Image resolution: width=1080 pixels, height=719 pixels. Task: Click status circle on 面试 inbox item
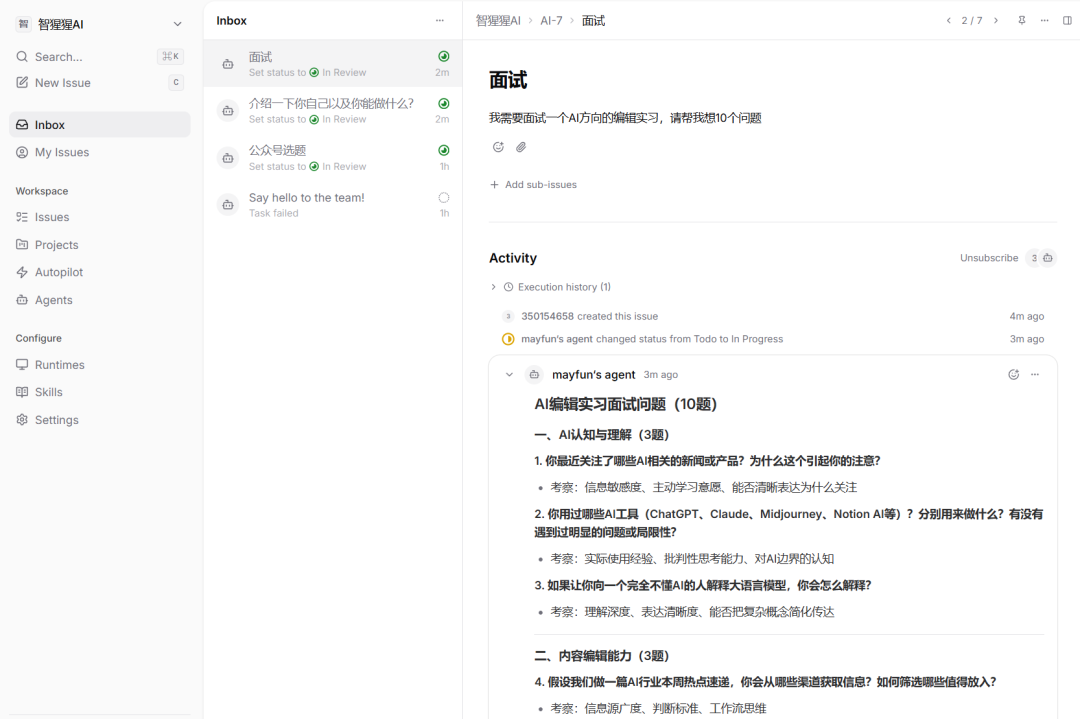(443, 57)
